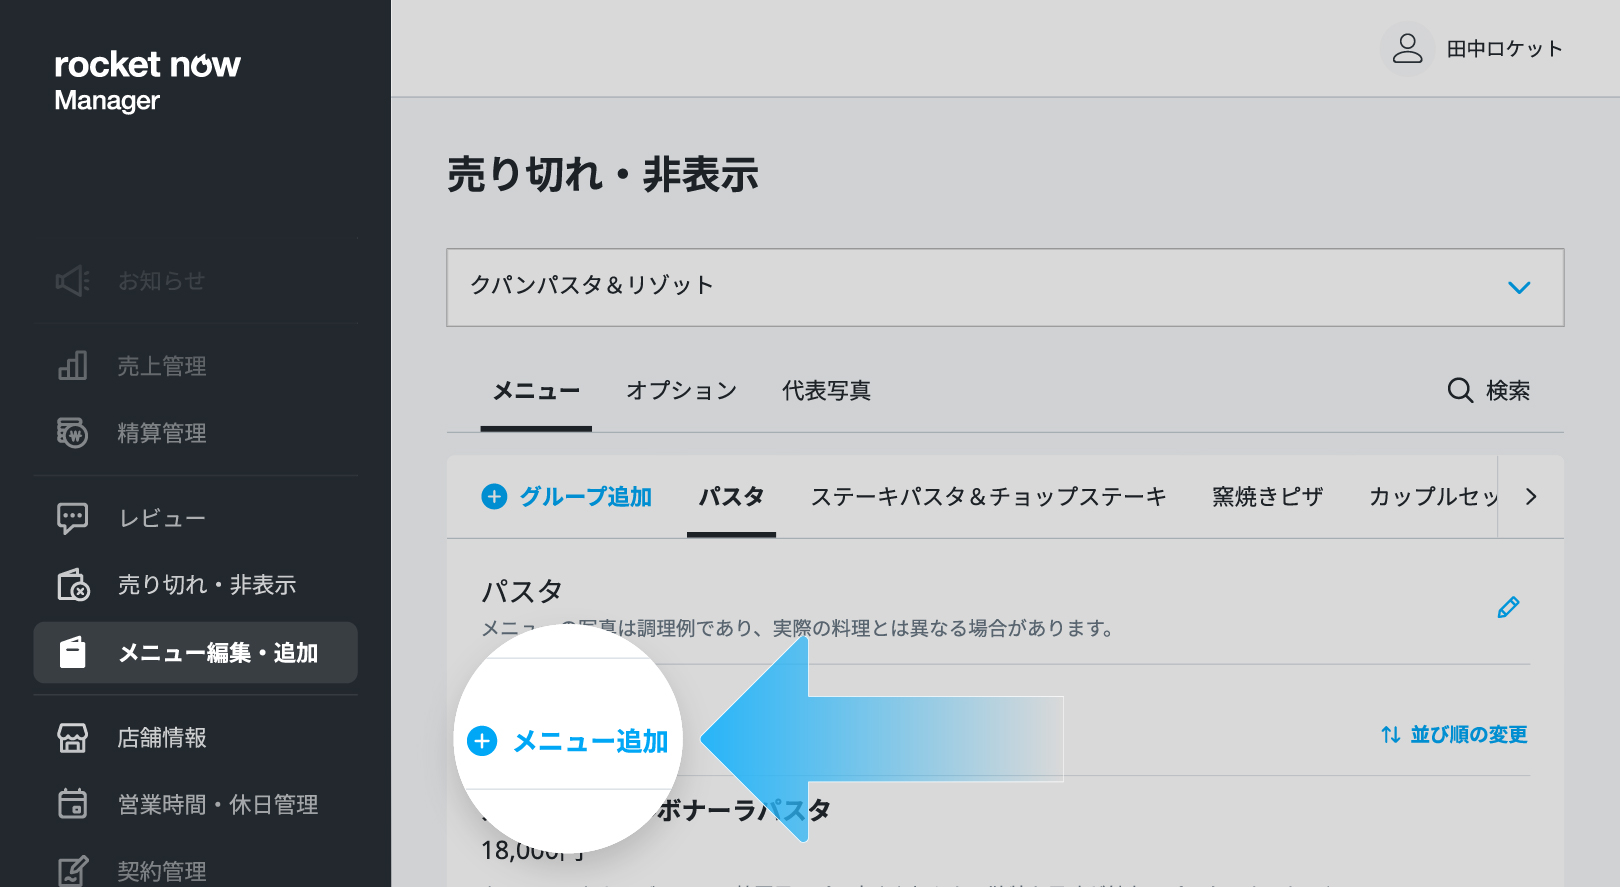1620x887 pixels.
Task: Open レビュー speech bubble icon
Action: click(72, 518)
